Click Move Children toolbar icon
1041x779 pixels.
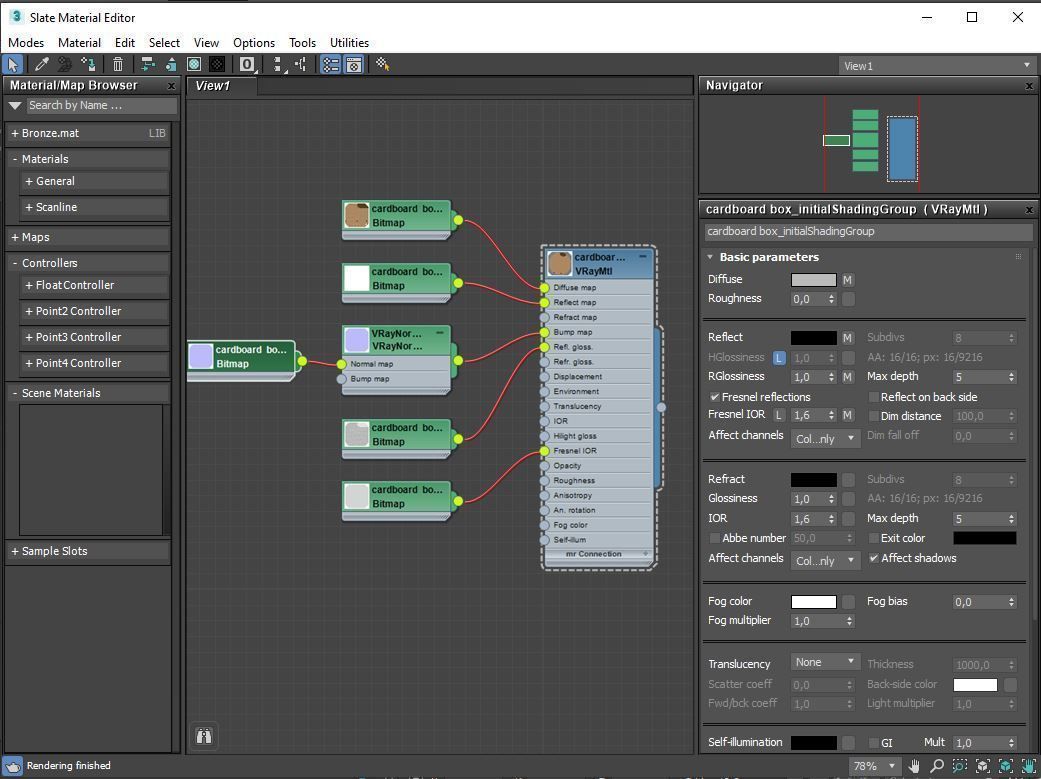click(x=148, y=64)
